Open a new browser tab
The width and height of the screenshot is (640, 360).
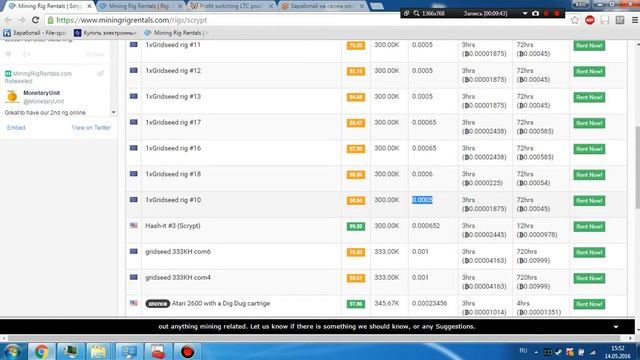pos(376,6)
